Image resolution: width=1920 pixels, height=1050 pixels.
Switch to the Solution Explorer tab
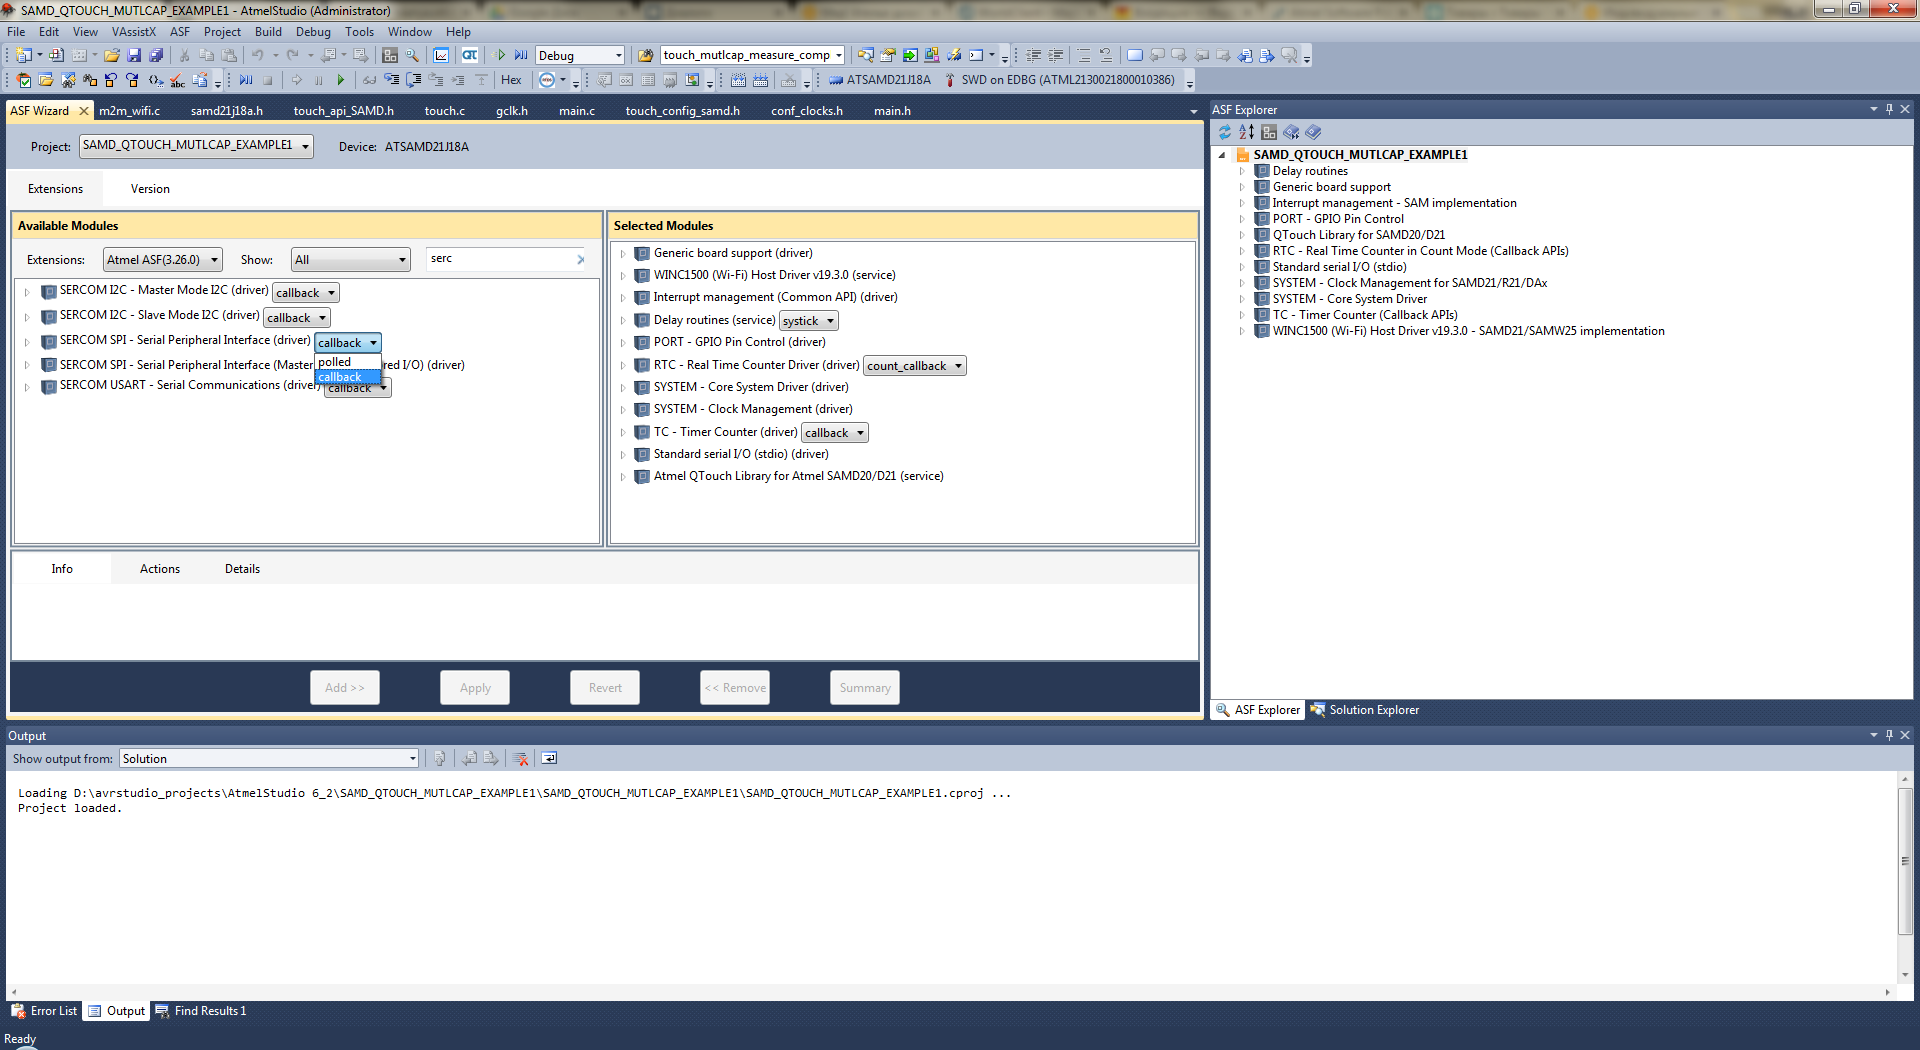click(1365, 710)
